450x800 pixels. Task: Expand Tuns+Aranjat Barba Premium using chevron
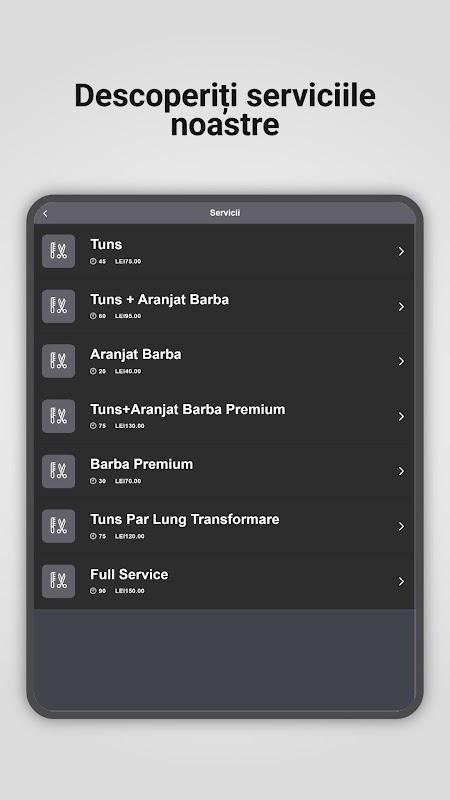pyautogui.click(x=402, y=416)
